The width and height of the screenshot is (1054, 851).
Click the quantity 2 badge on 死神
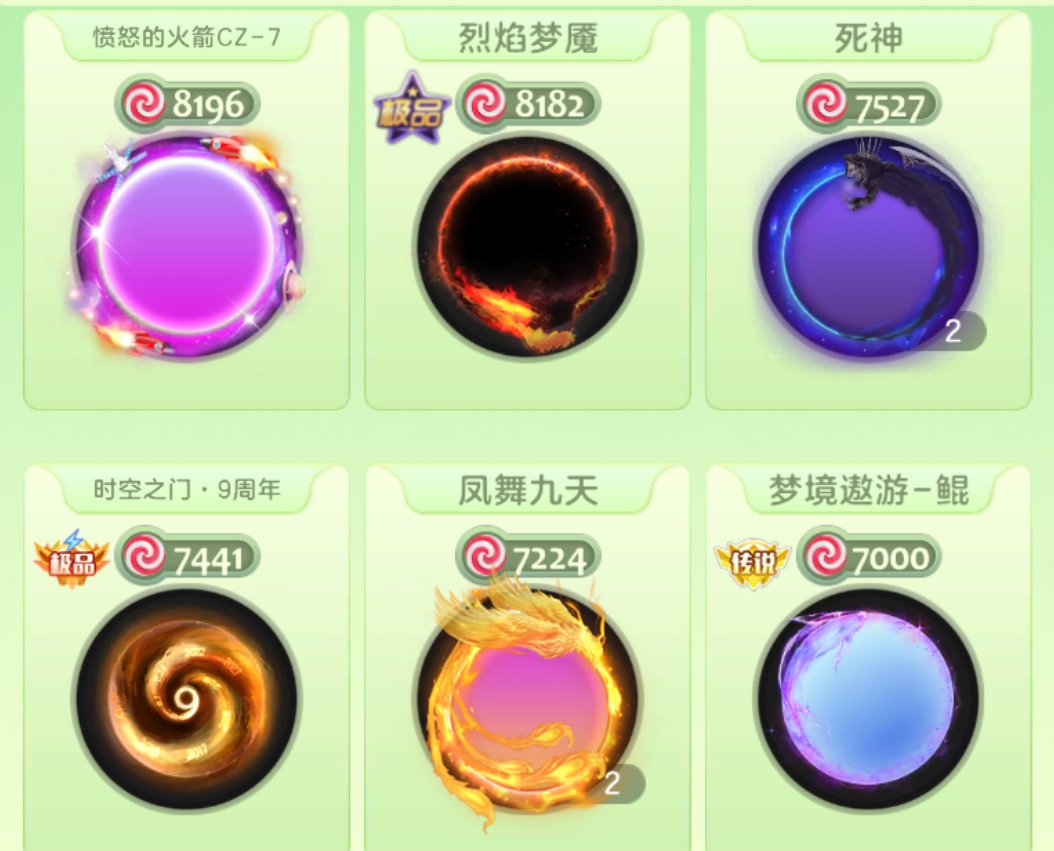click(x=953, y=331)
